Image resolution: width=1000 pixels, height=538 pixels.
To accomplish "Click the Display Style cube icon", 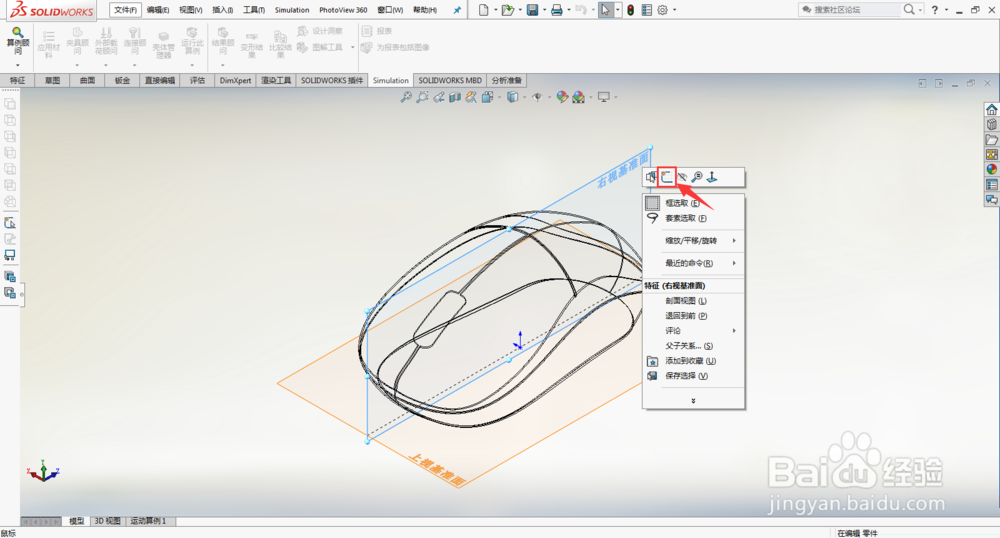I will [512, 97].
